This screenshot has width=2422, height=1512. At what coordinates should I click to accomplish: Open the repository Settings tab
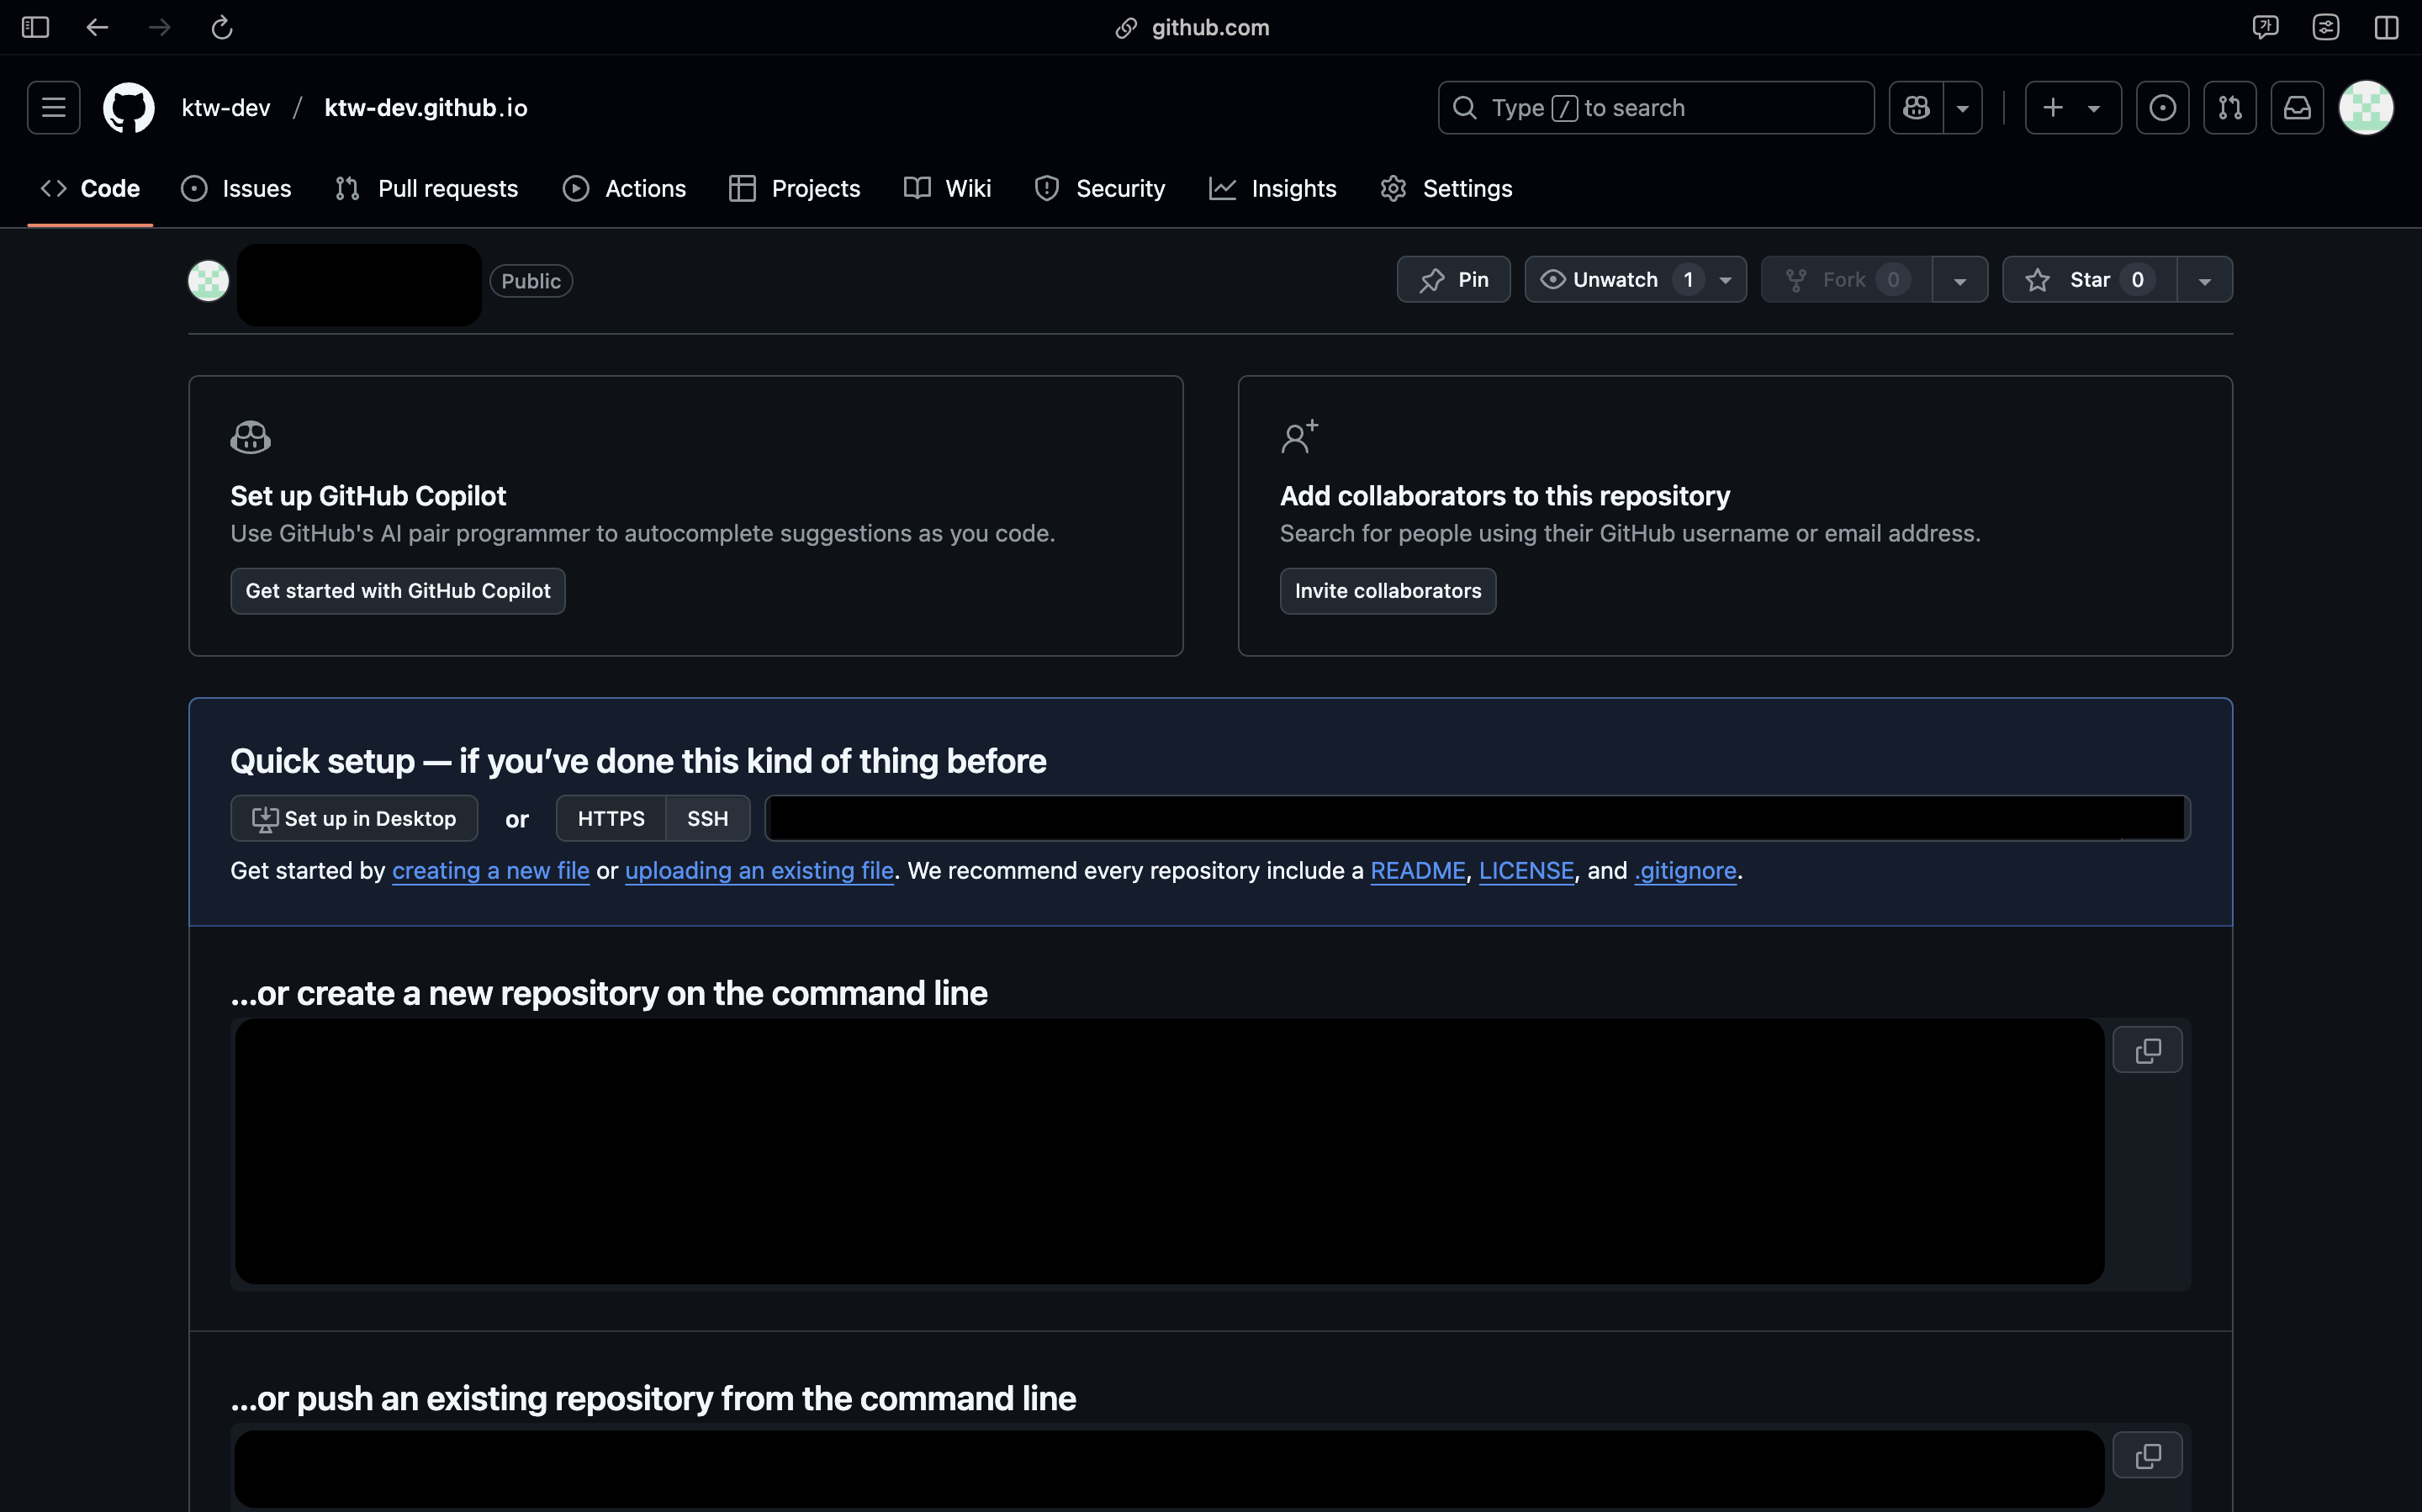[1446, 188]
